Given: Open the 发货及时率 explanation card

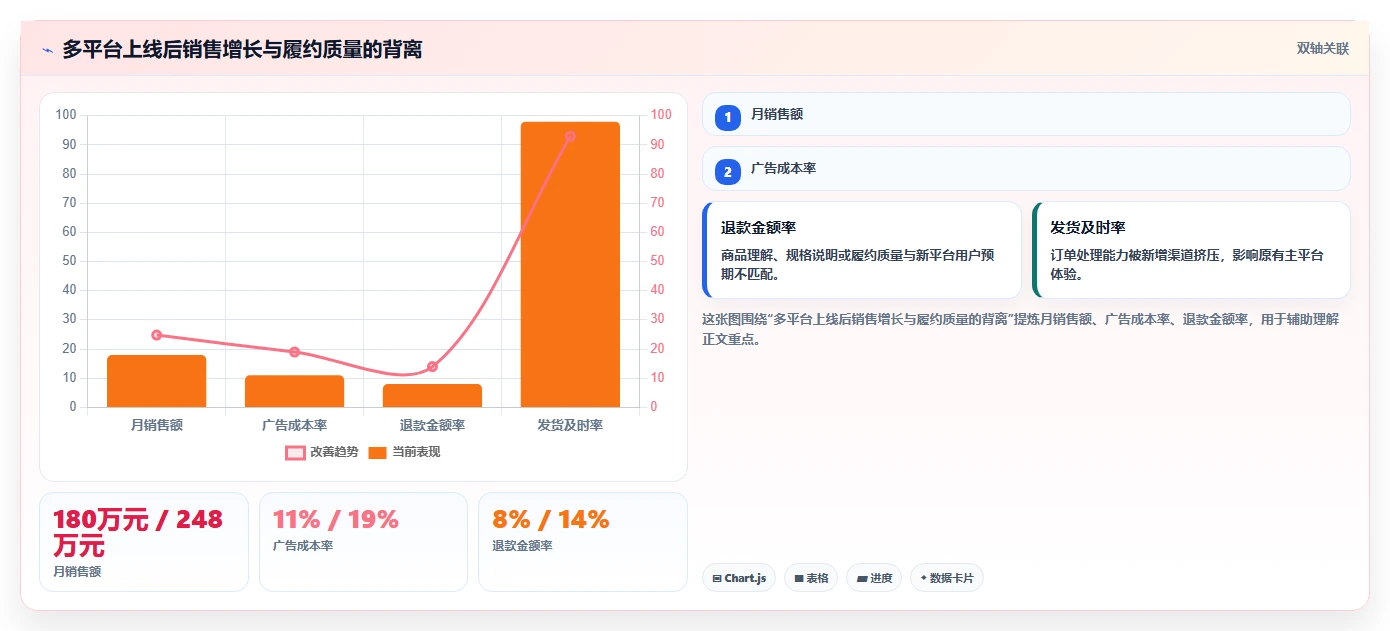Looking at the screenshot, I should (x=1191, y=250).
